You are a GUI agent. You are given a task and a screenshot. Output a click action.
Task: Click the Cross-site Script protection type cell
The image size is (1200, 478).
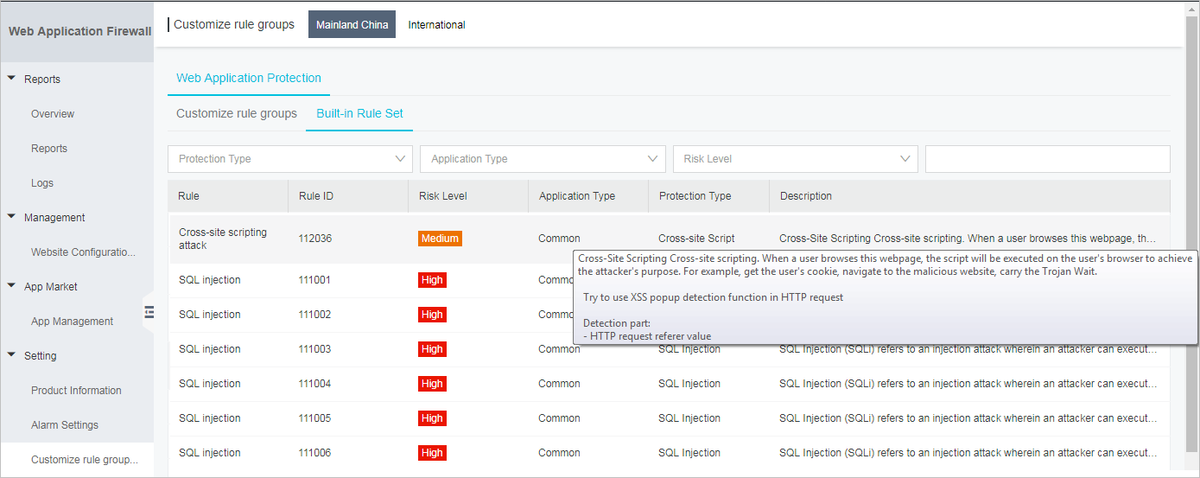[696, 239]
